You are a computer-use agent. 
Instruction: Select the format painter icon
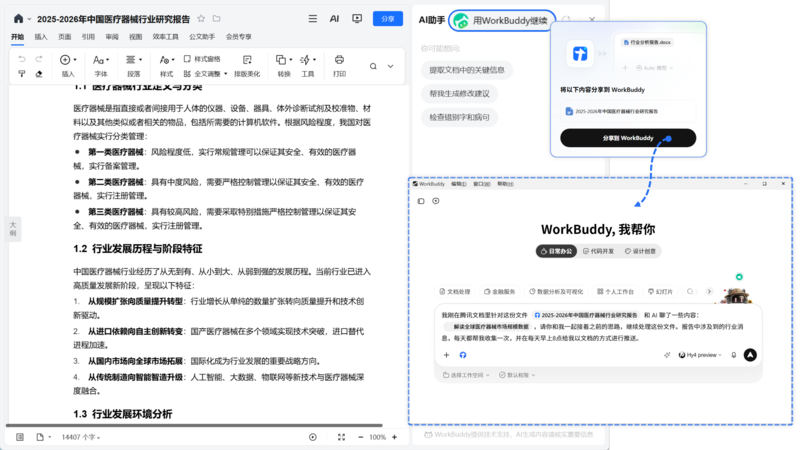[21, 74]
